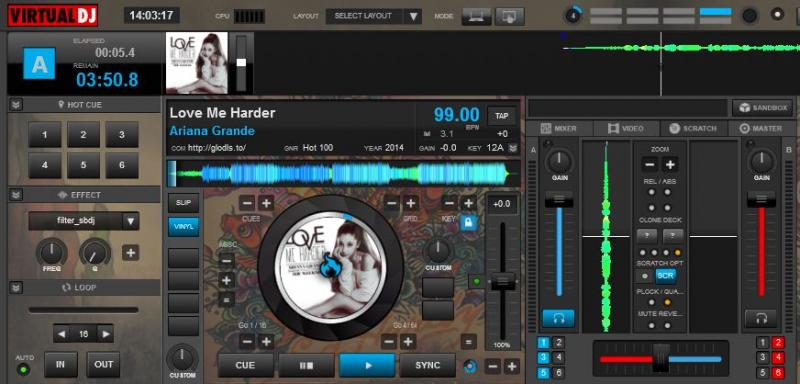Toggle VINYL mode off
This screenshot has height=384, width=800.
click(183, 227)
